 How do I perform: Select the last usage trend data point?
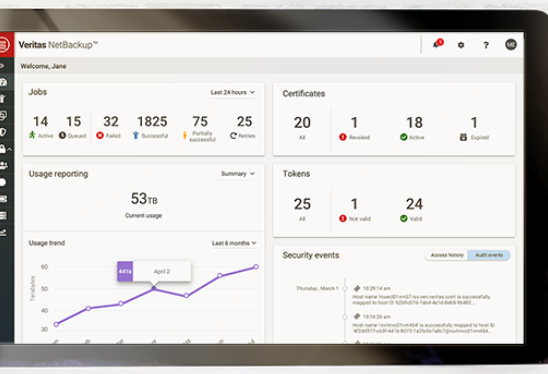click(256, 267)
